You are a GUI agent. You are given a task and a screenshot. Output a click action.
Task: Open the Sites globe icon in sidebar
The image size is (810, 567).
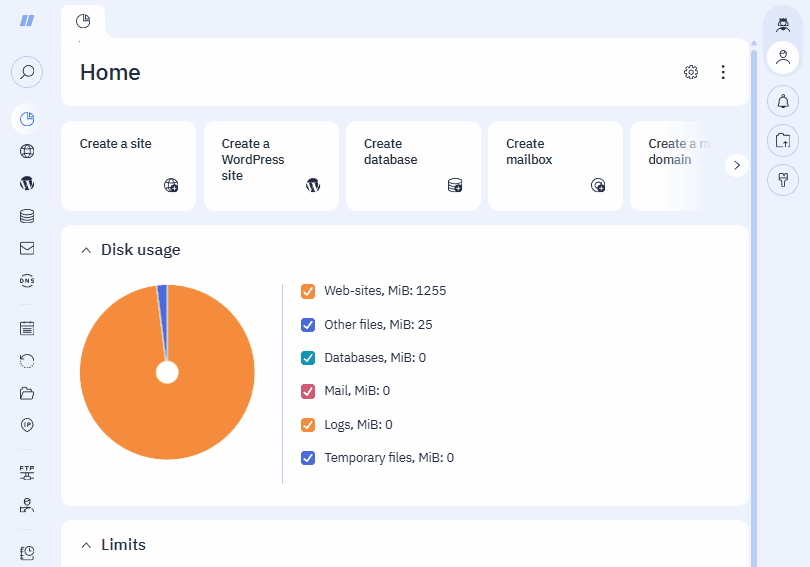click(27, 151)
